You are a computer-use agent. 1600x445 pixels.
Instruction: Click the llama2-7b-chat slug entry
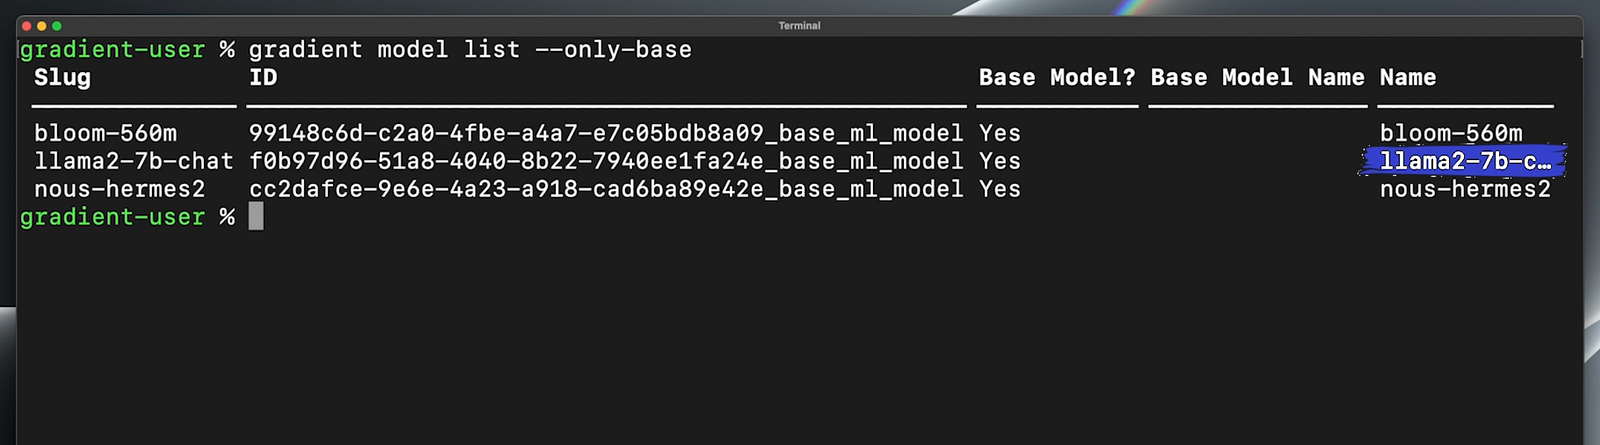pos(134,161)
